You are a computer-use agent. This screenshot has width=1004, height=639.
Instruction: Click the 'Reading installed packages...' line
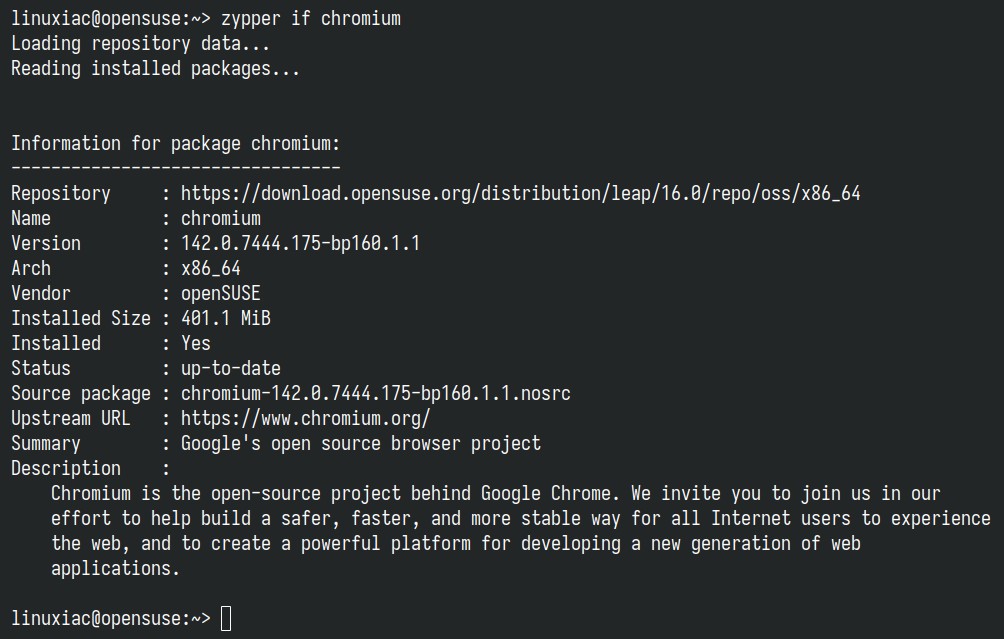pyautogui.click(x=155, y=68)
